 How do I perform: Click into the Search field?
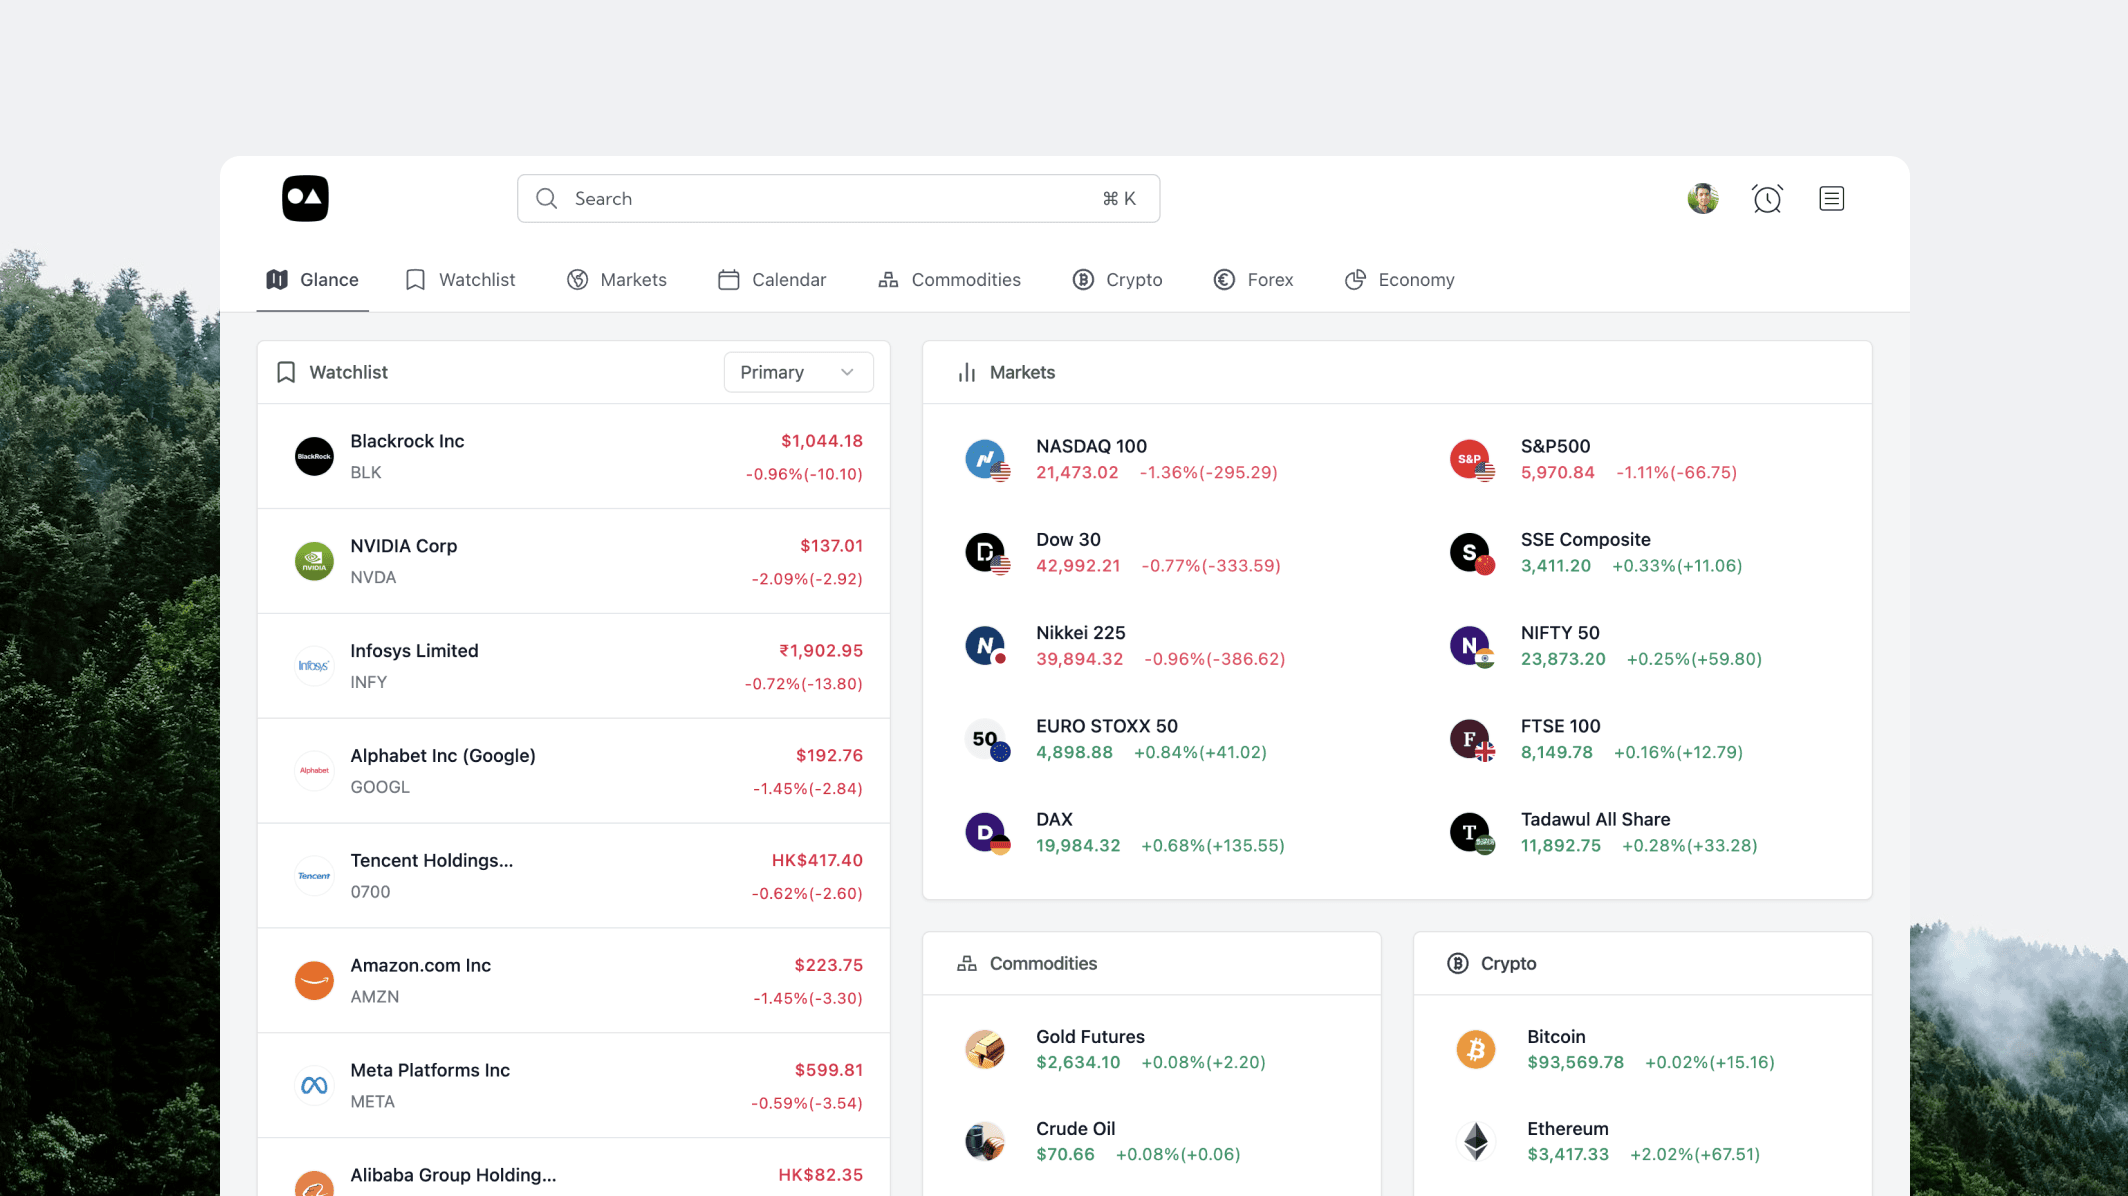click(838, 199)
